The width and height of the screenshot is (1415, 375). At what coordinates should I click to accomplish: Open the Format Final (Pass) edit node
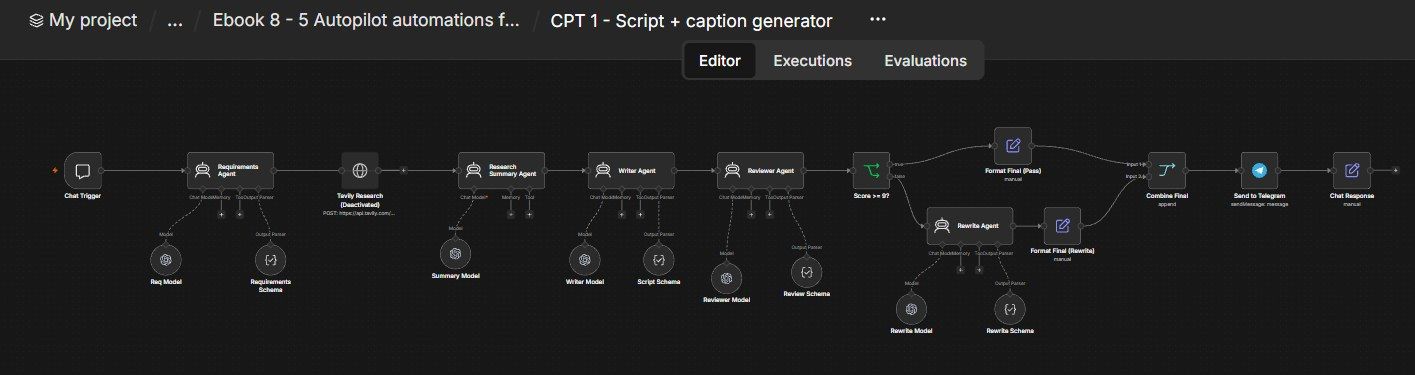point(1012,146)
